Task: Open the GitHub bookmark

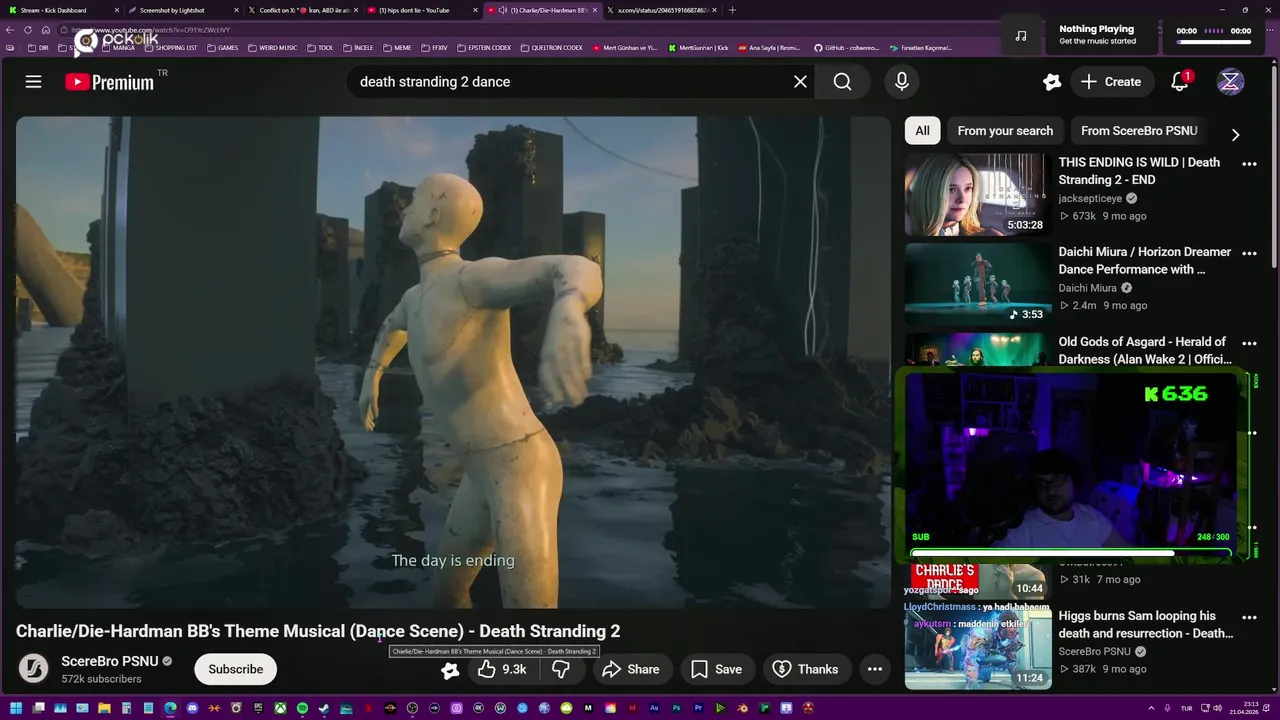Action: click(846, 48)
